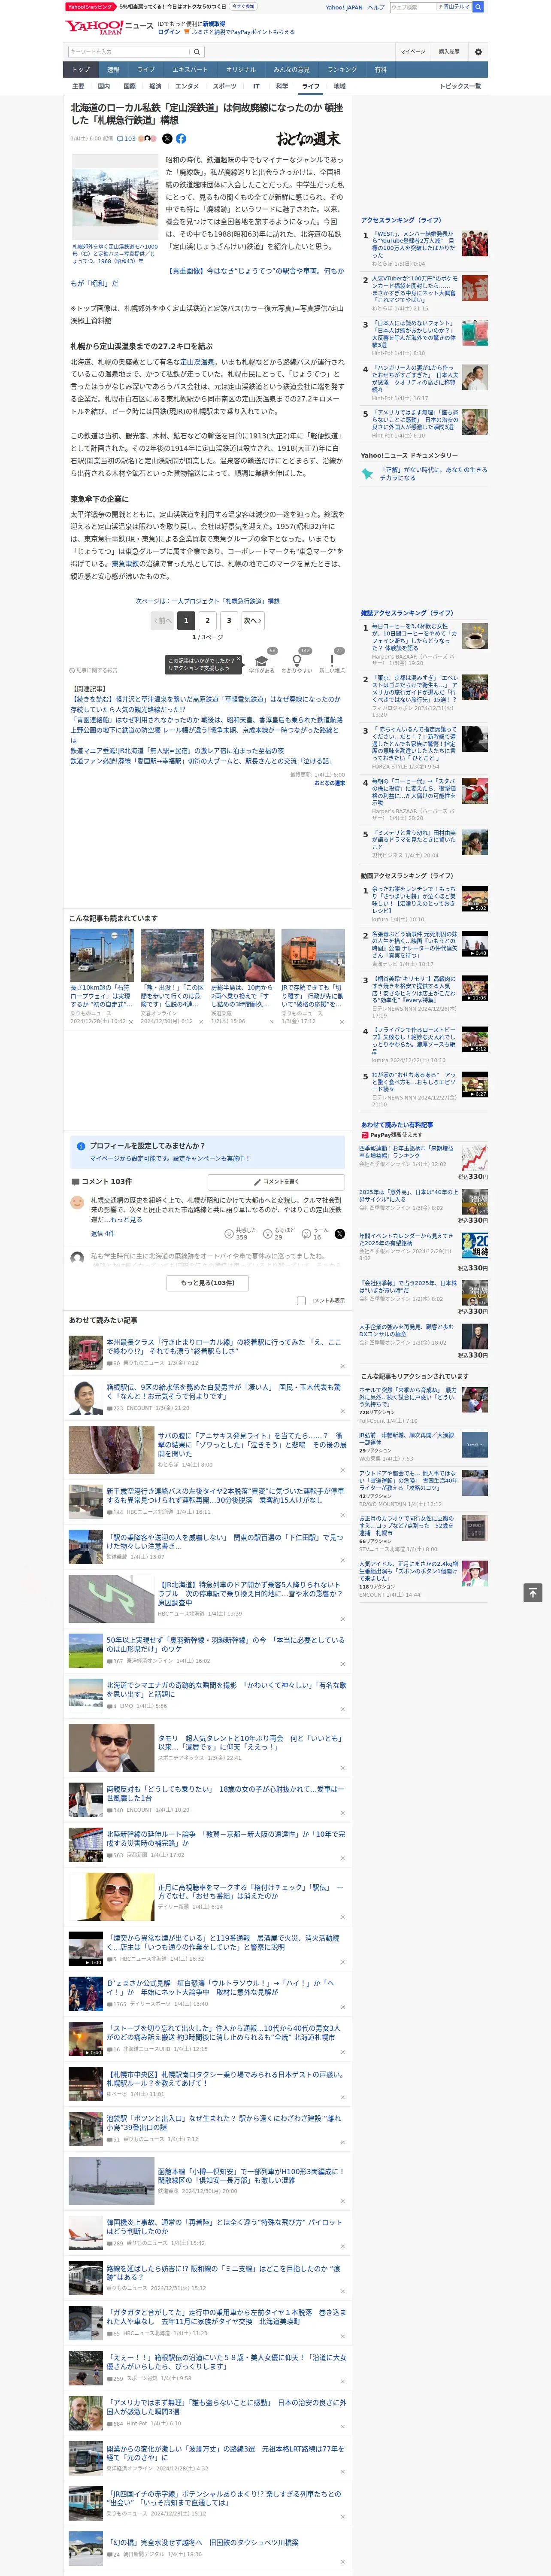Screen dimensions: 551x2576
Task: Click the わかりやすい lightbulb reaction
Action: pos(297,662)
